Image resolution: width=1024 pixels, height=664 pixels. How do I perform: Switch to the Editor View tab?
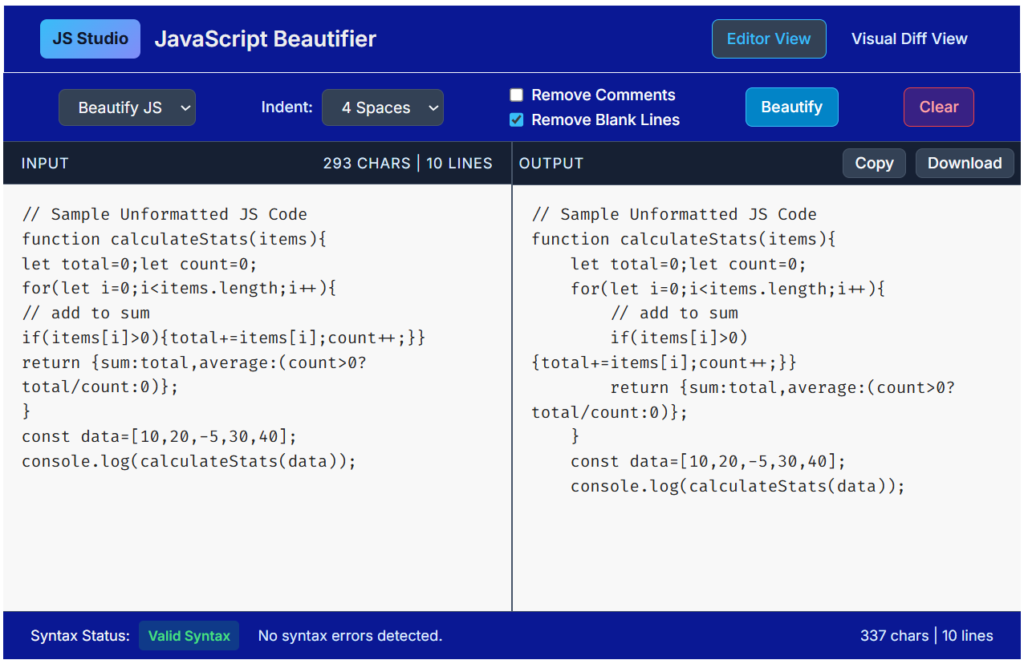pos(769,39)
